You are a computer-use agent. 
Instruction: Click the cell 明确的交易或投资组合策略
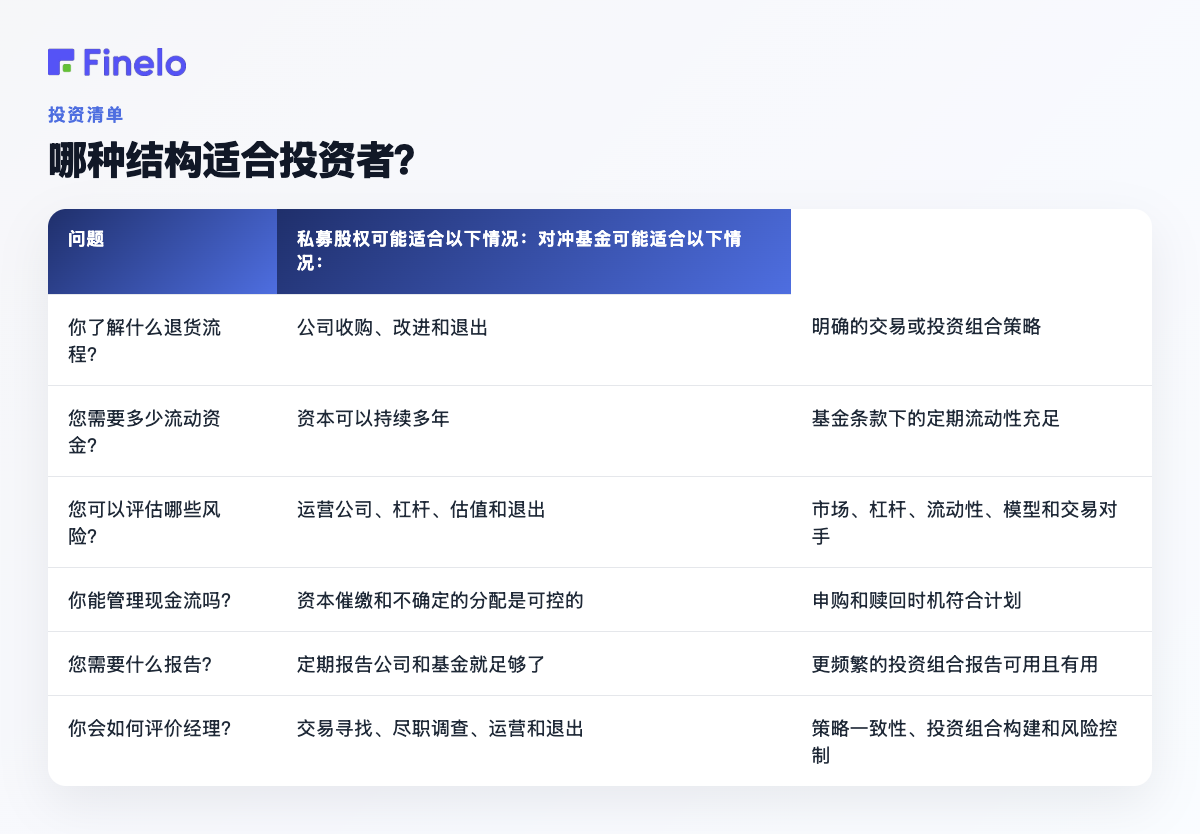[926, 327]
